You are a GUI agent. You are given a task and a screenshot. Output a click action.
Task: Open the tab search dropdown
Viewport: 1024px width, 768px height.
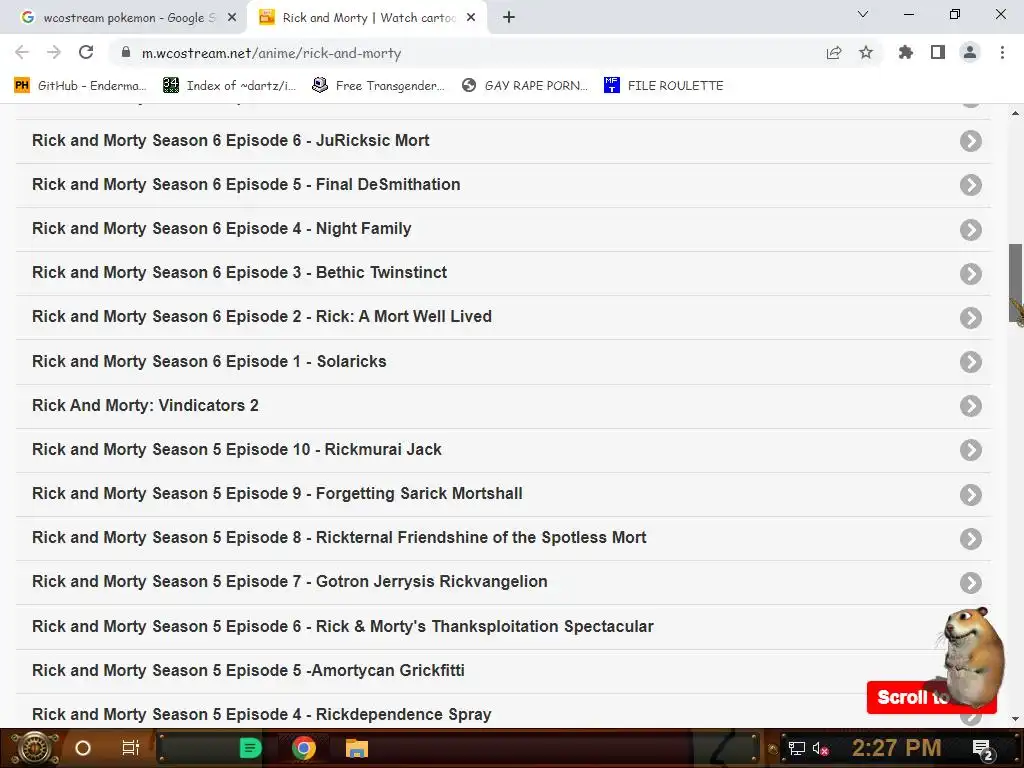pos(863,14)
